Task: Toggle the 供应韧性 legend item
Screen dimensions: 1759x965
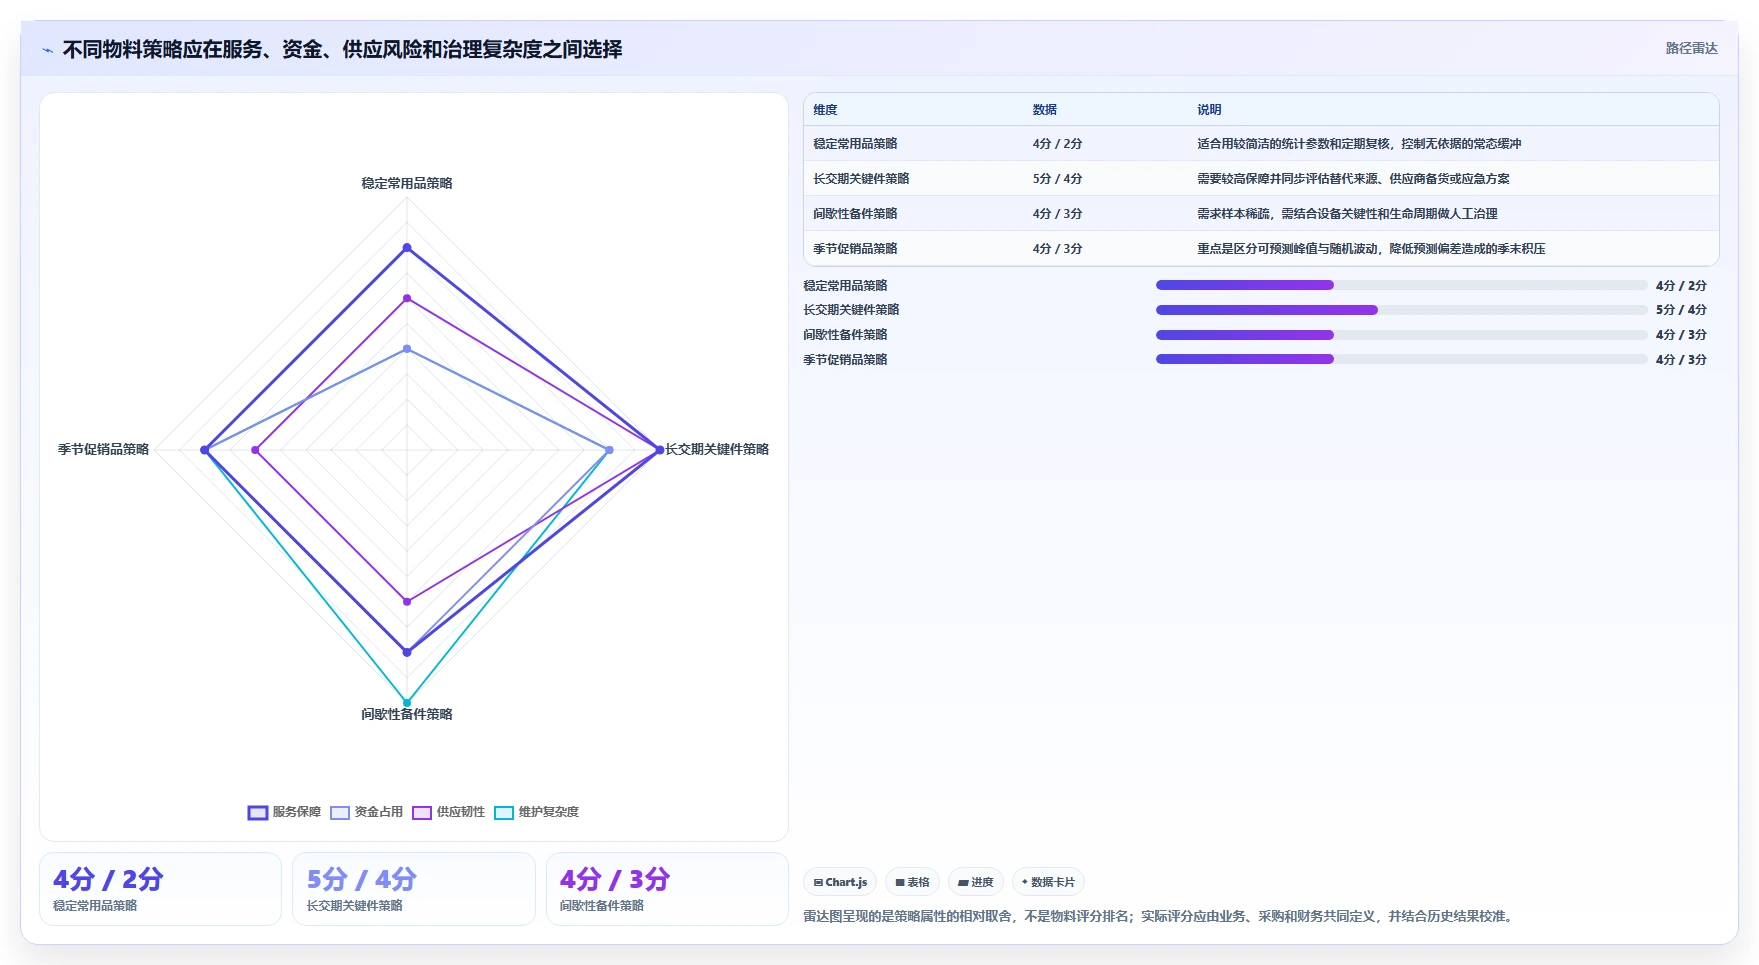Action: click(x=449, y=812)
